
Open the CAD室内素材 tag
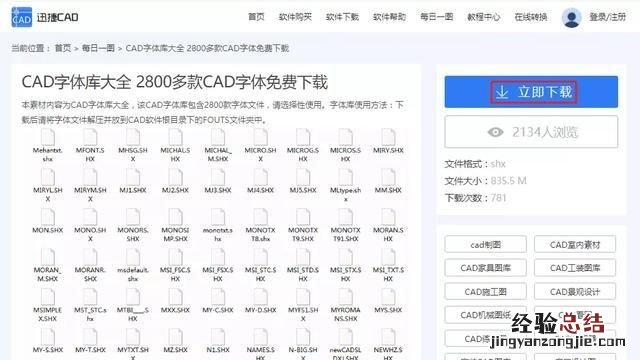575,244
